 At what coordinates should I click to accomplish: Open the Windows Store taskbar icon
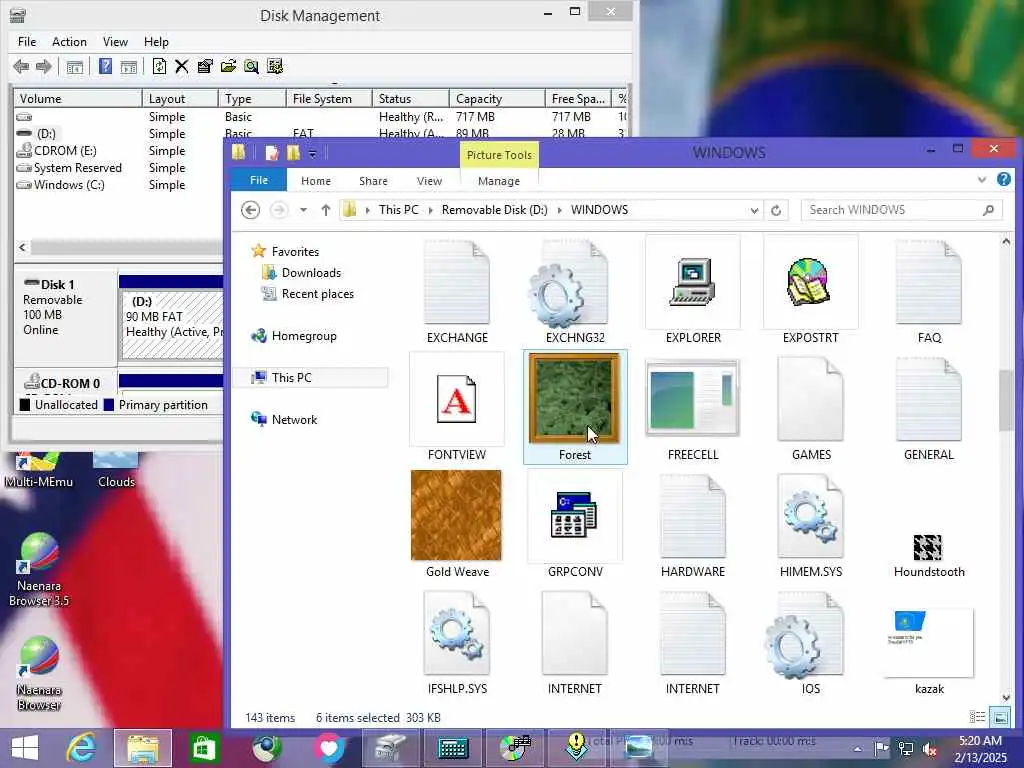coord(204,748)
